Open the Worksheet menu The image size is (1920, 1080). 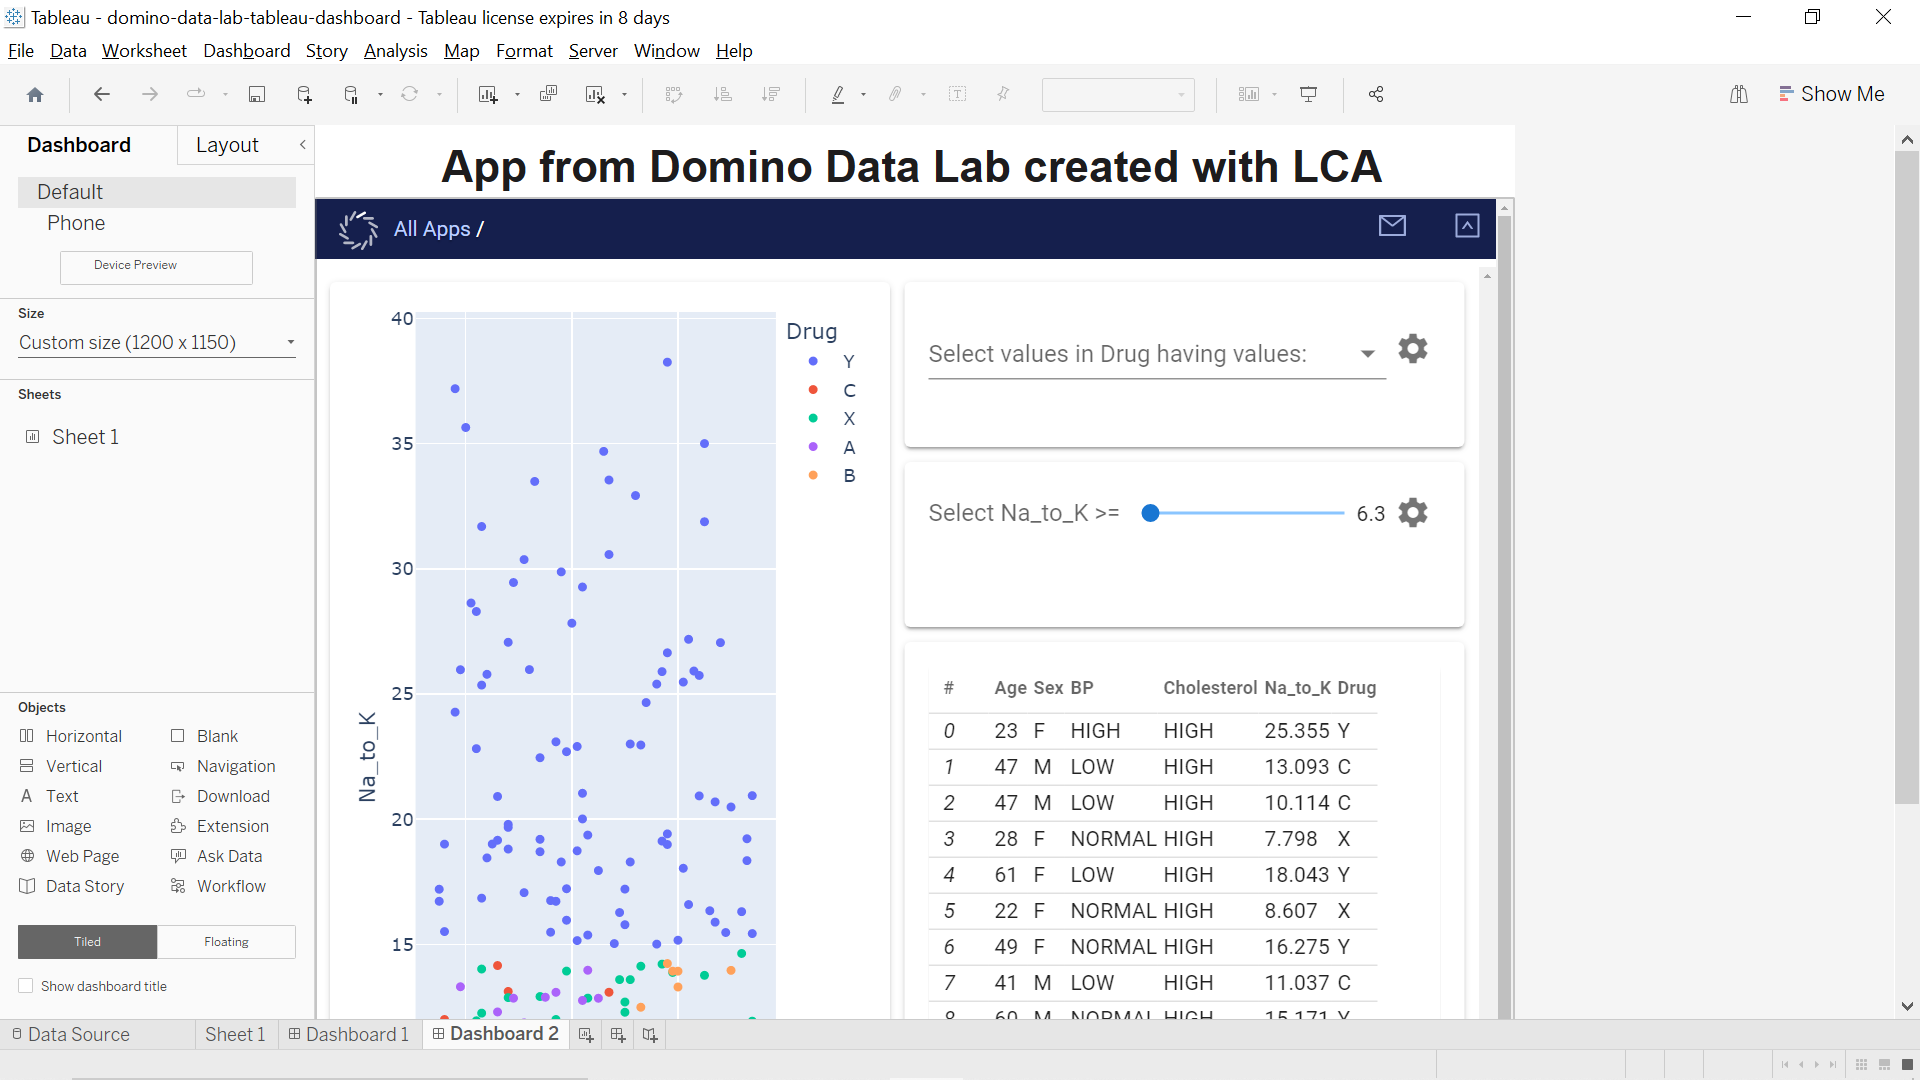(144, 51)
